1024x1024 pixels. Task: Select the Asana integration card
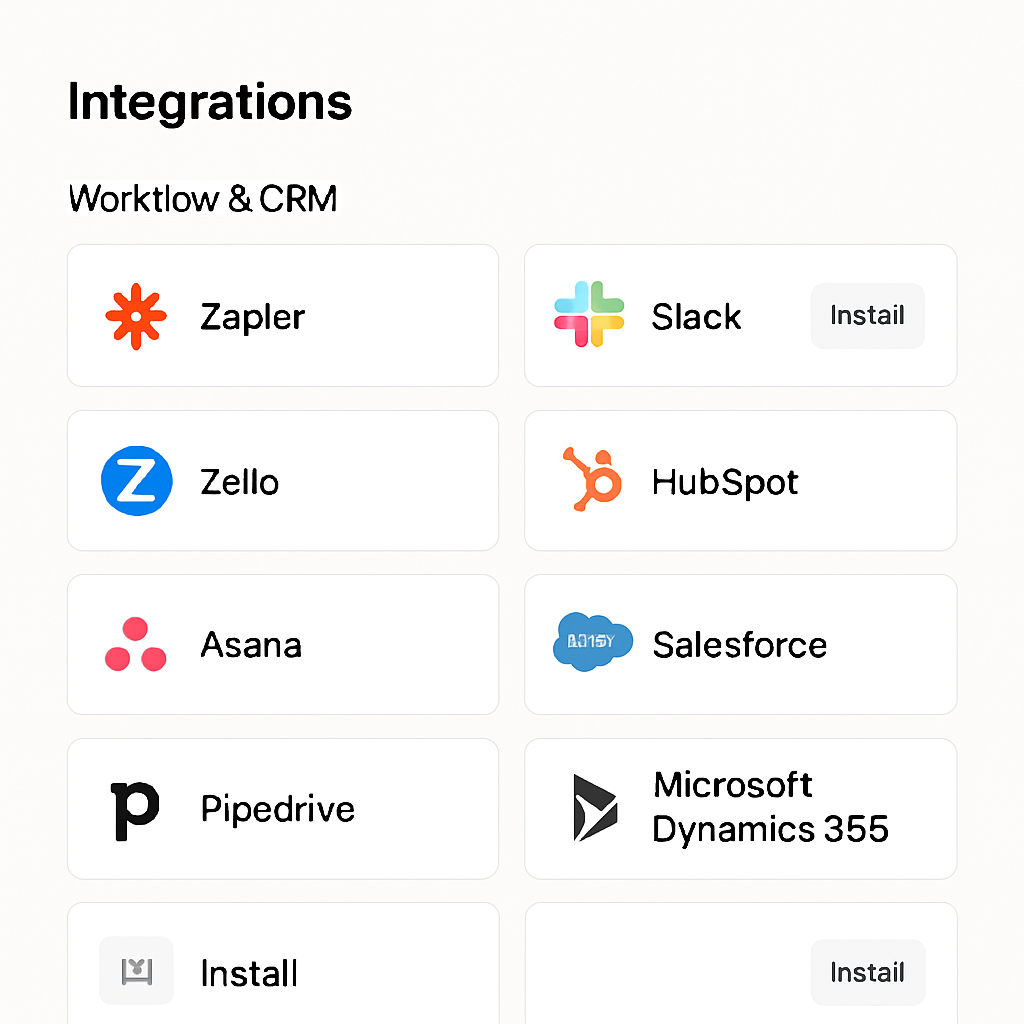(x=283, y=644)
